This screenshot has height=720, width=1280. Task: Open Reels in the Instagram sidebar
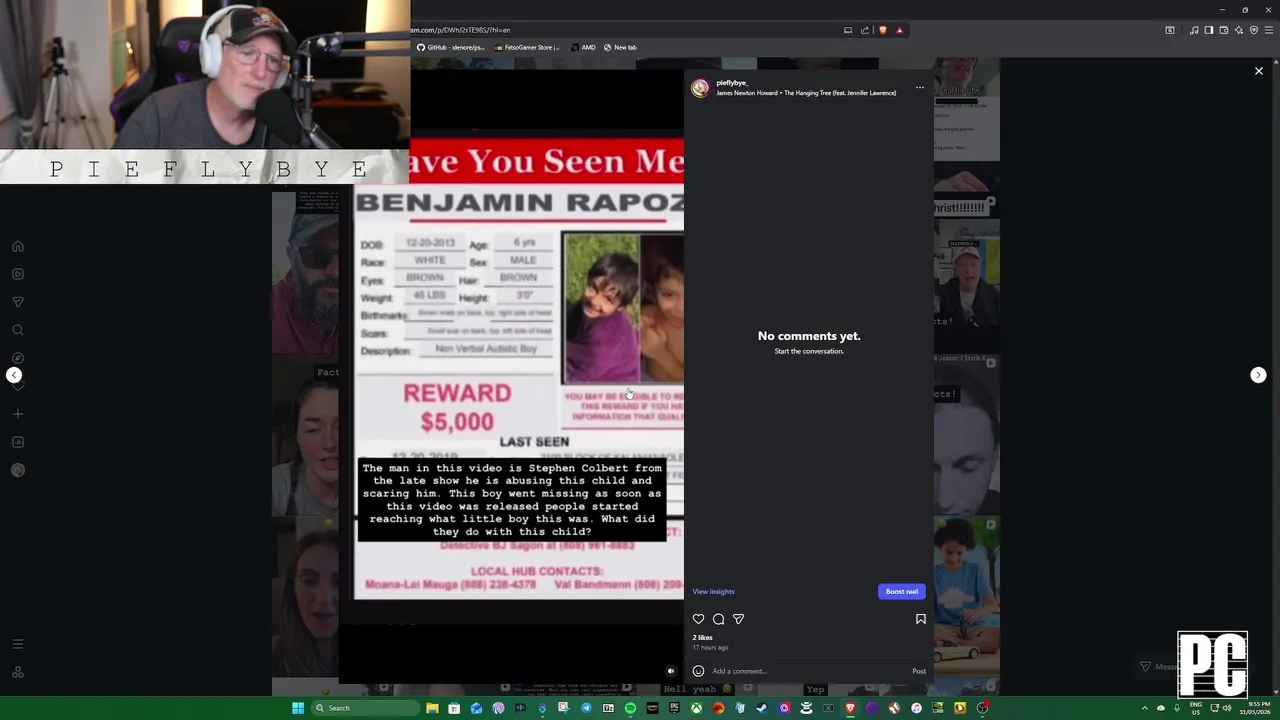[18, 274]
